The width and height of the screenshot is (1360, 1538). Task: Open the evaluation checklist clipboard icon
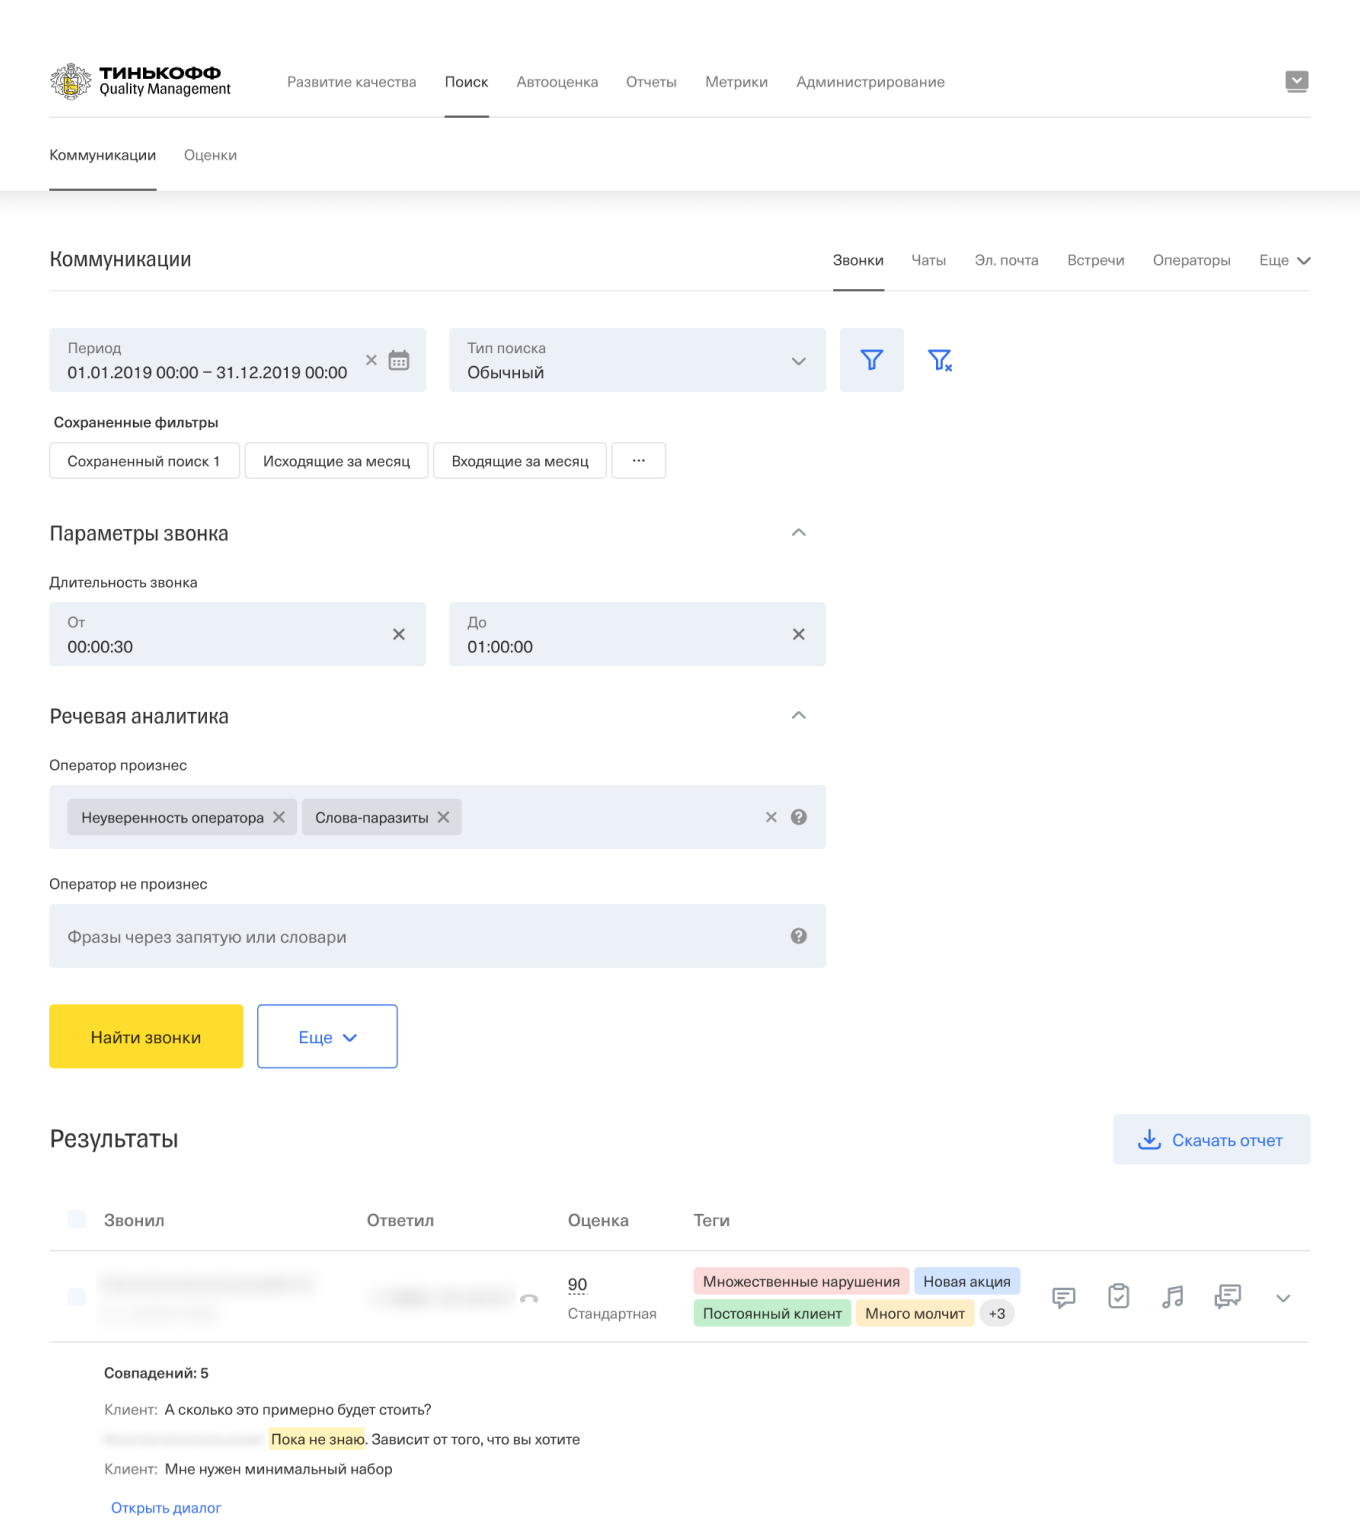tap(1118, 1297)
